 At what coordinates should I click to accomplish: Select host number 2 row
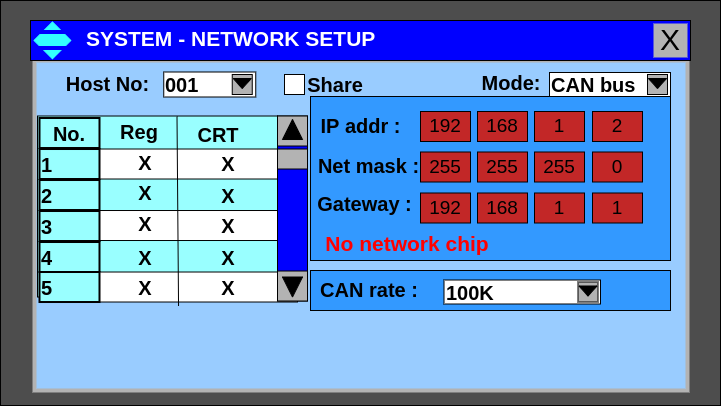[69, 196]
